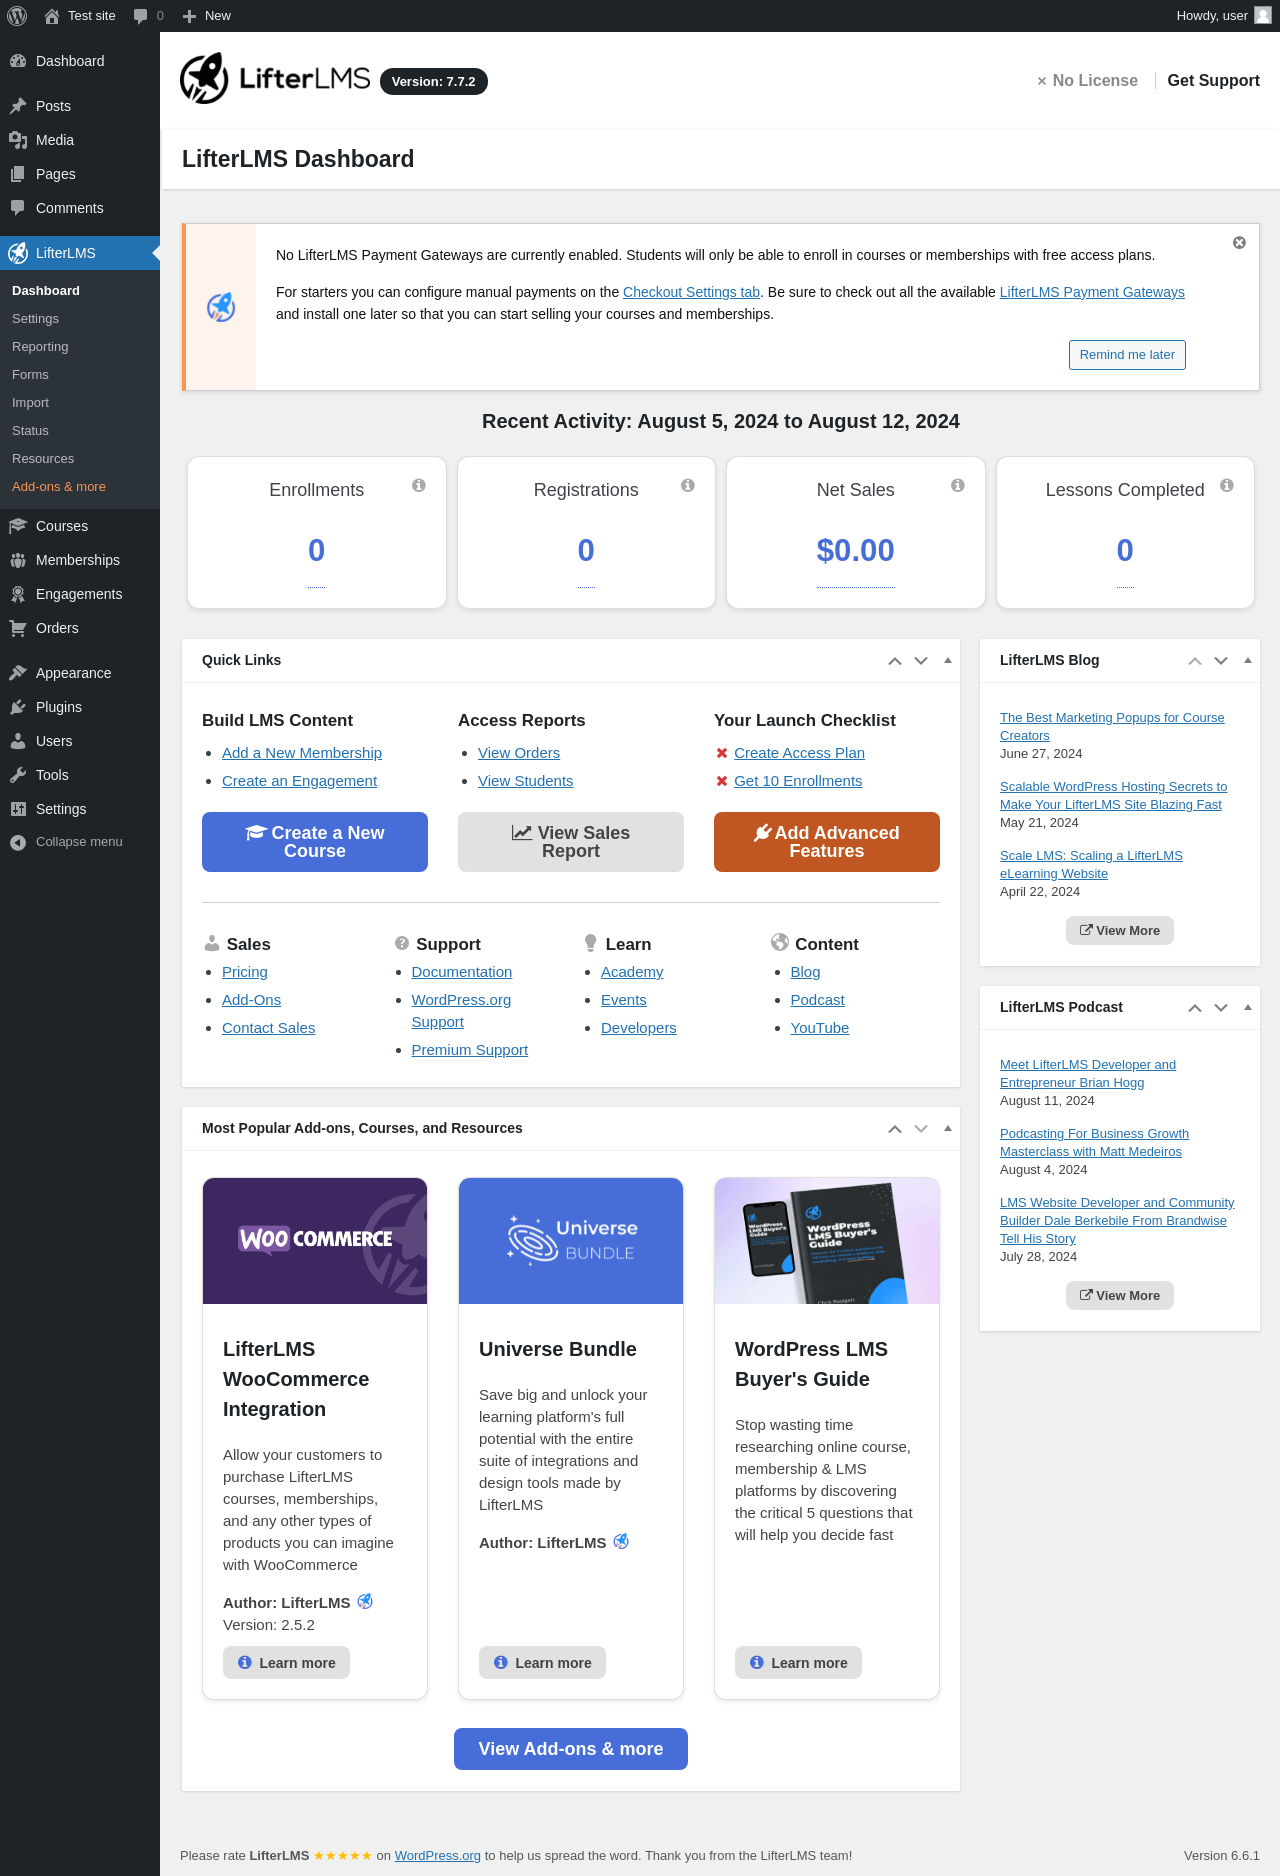Open the YouTube content link
Viewport: 1280px width, 1876px height.
(x=819, y=1028)
